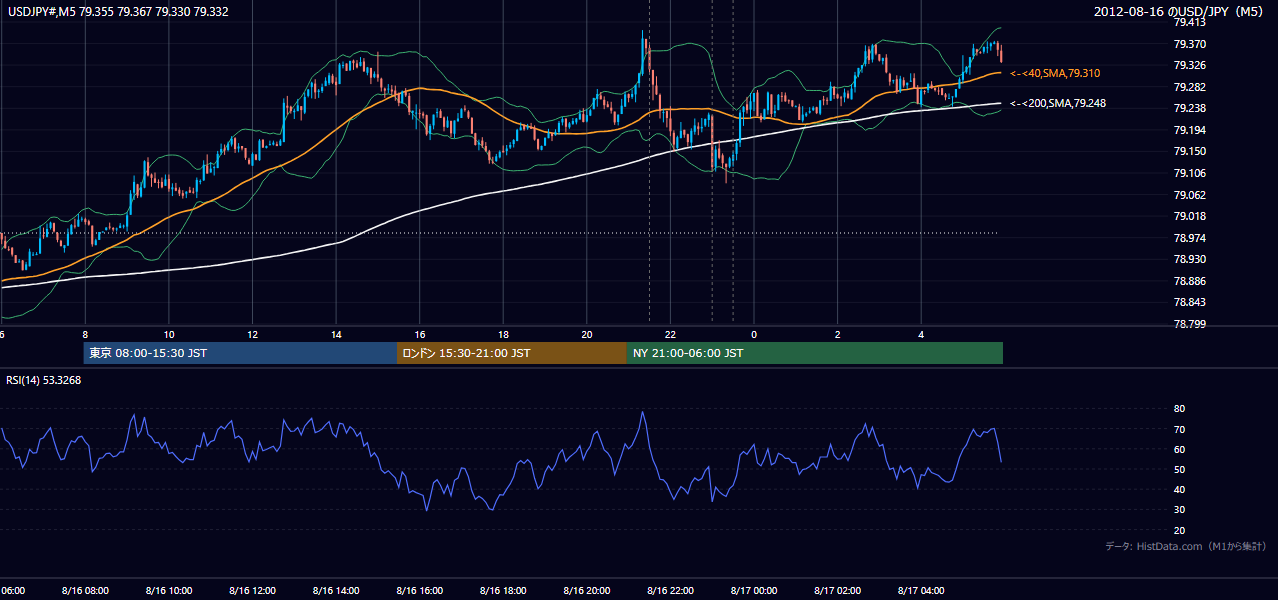Click hour label 14 under price chart
This screenshot has height=600, width=1278.
[x=336, y=335]
